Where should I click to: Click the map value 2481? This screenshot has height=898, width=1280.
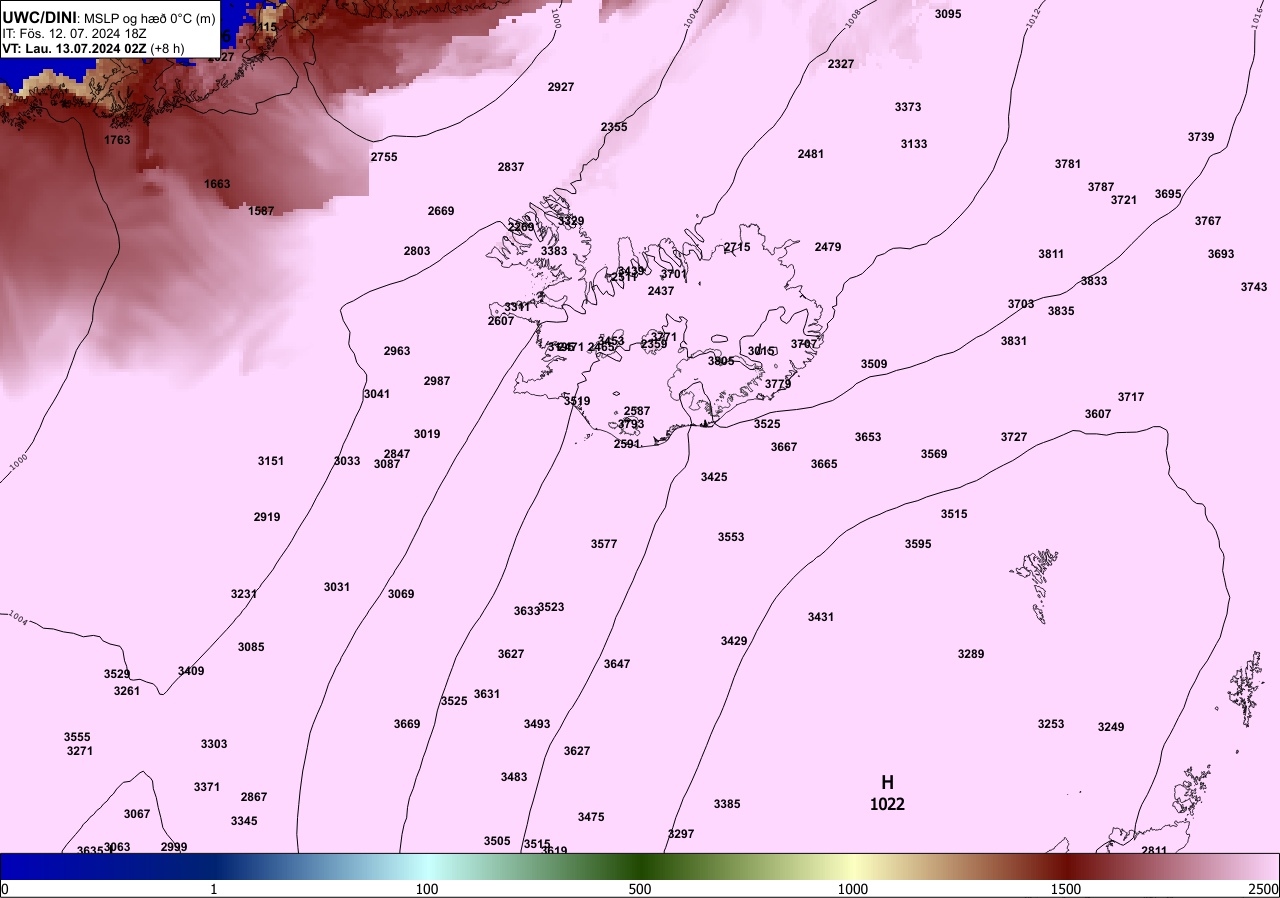pyautogui.click(x=811, y=154)
